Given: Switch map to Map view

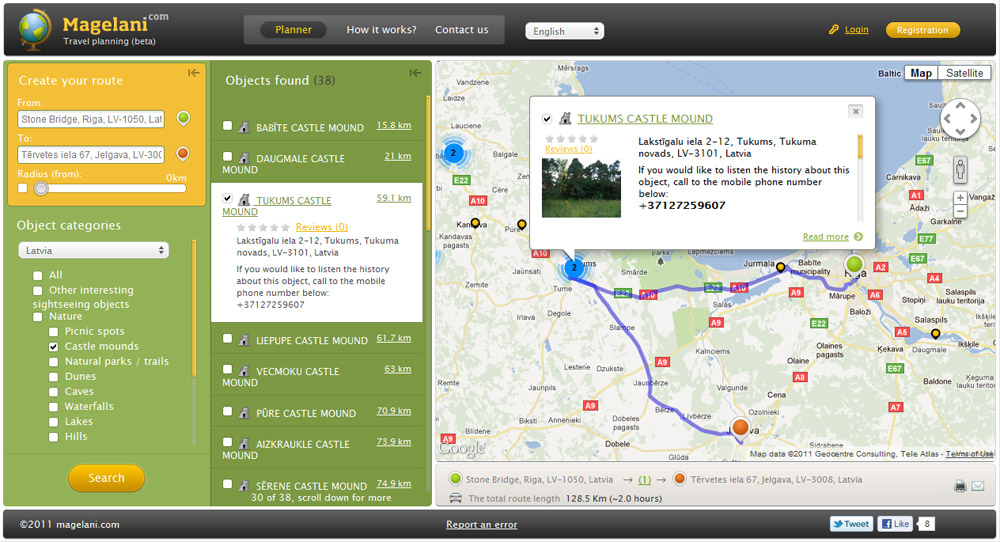Looking at the screenshot, I should click(x=921, y=73).
